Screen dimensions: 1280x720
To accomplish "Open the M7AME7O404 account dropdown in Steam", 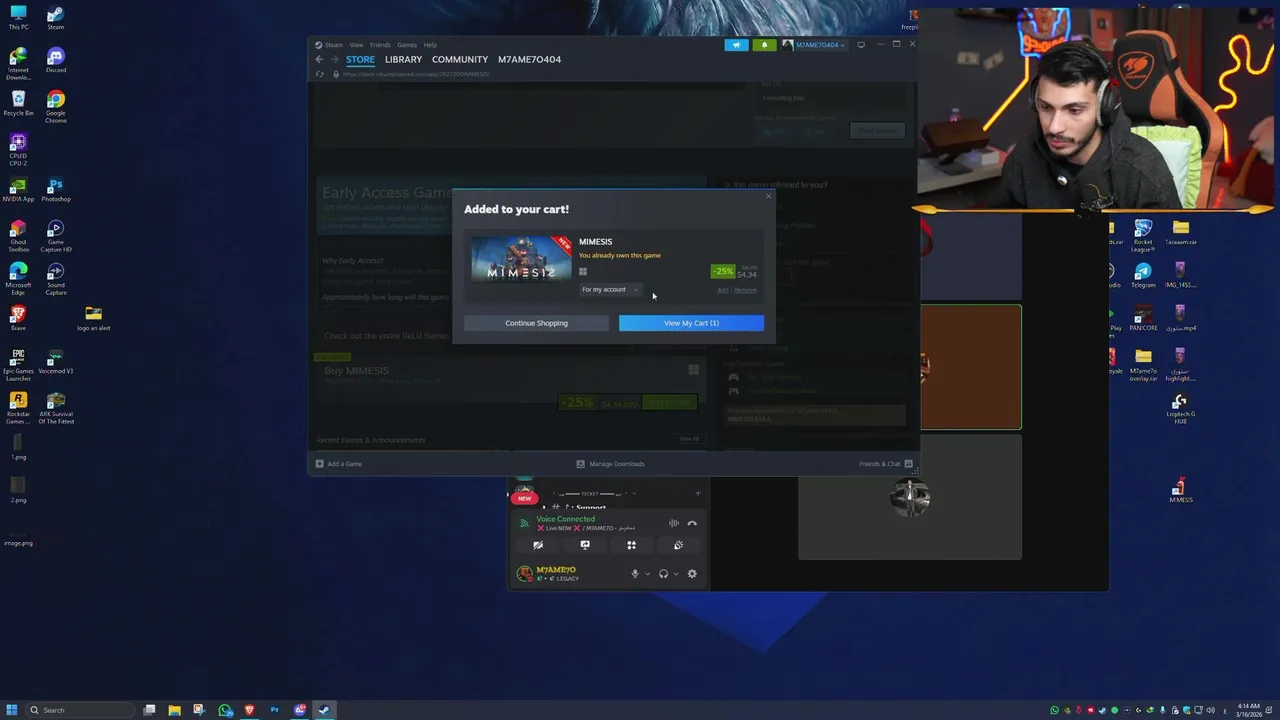I will pyautogui.click(x=814, y=45).
